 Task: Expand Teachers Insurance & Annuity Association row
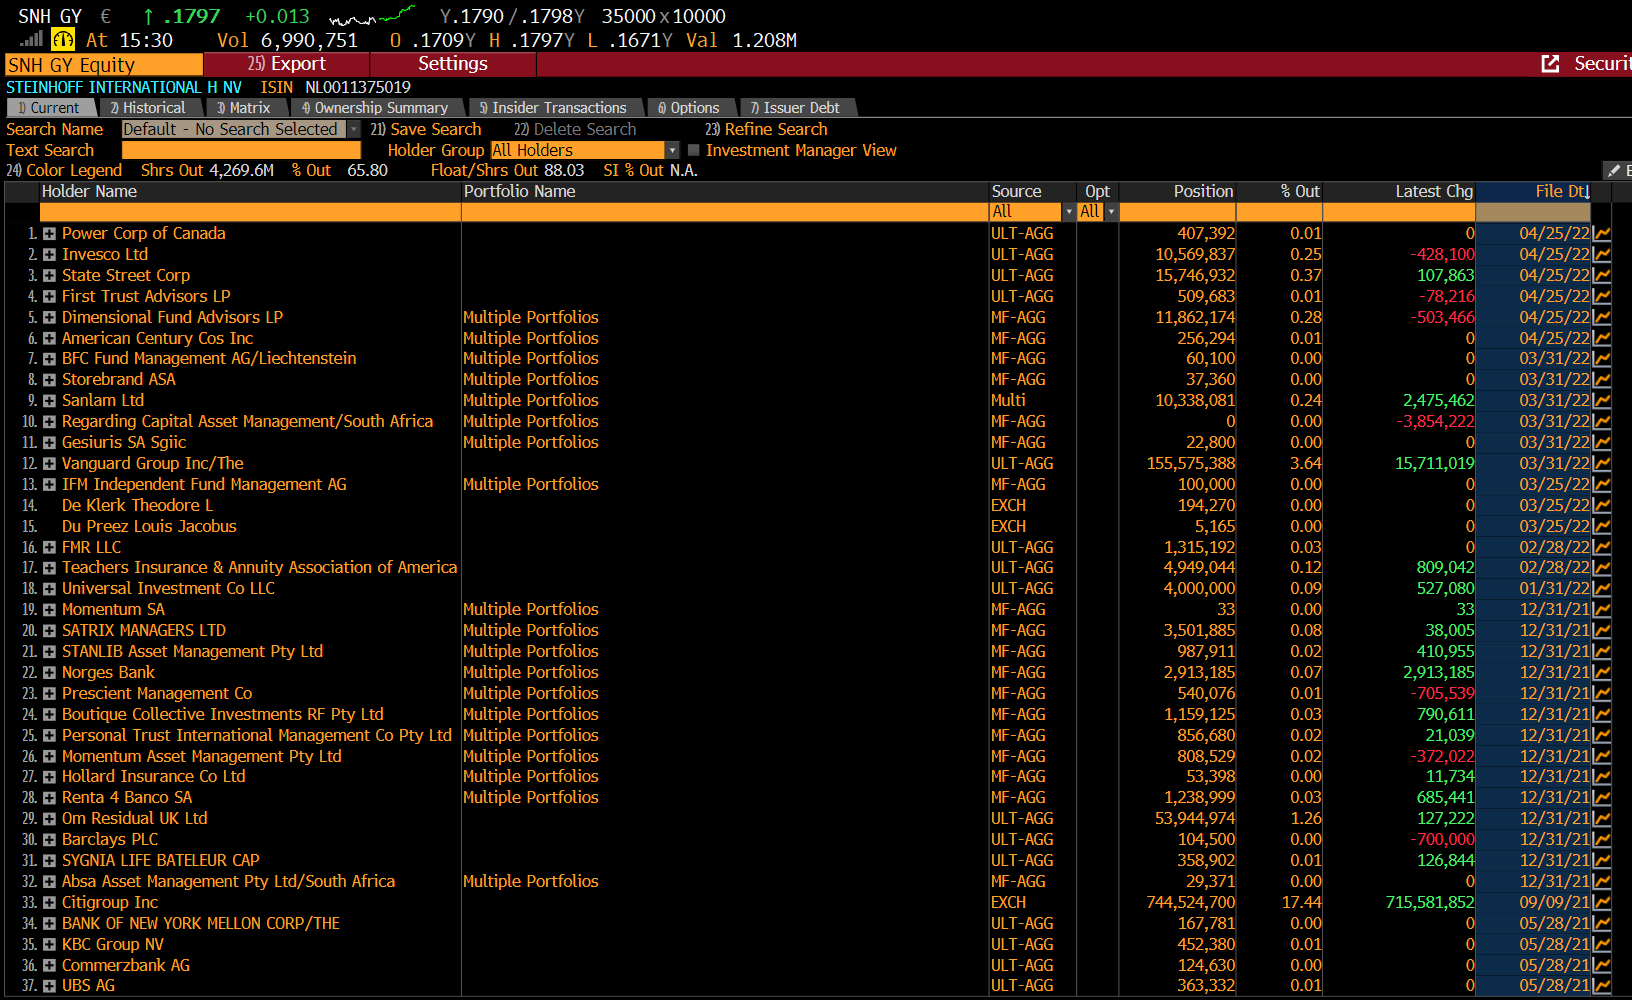point(49,567)
